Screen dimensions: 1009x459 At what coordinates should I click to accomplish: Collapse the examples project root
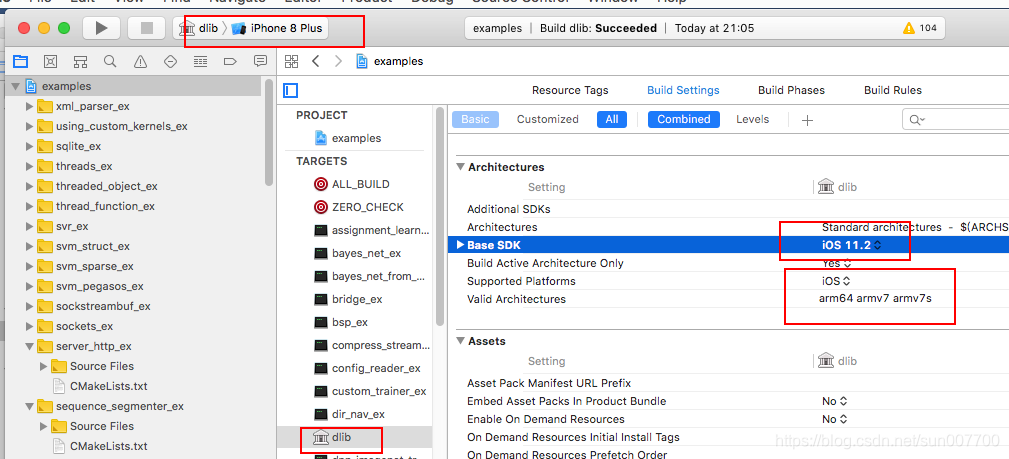15,86
